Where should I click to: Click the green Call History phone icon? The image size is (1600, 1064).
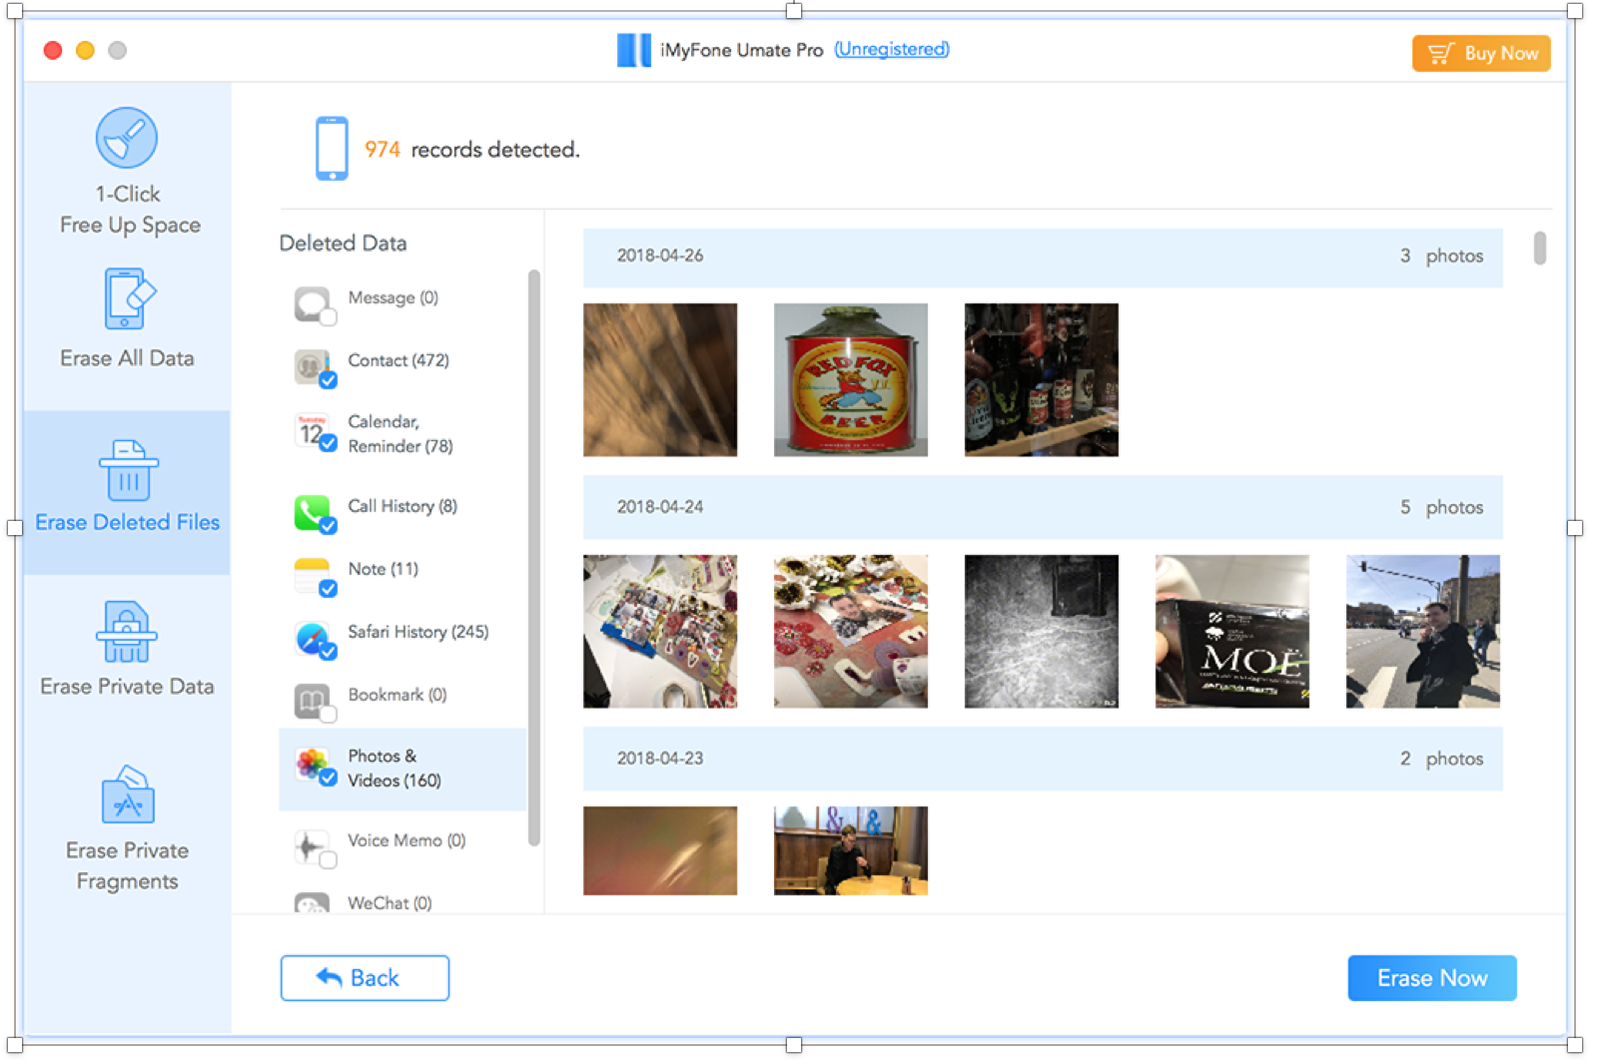tap(312, 512)
